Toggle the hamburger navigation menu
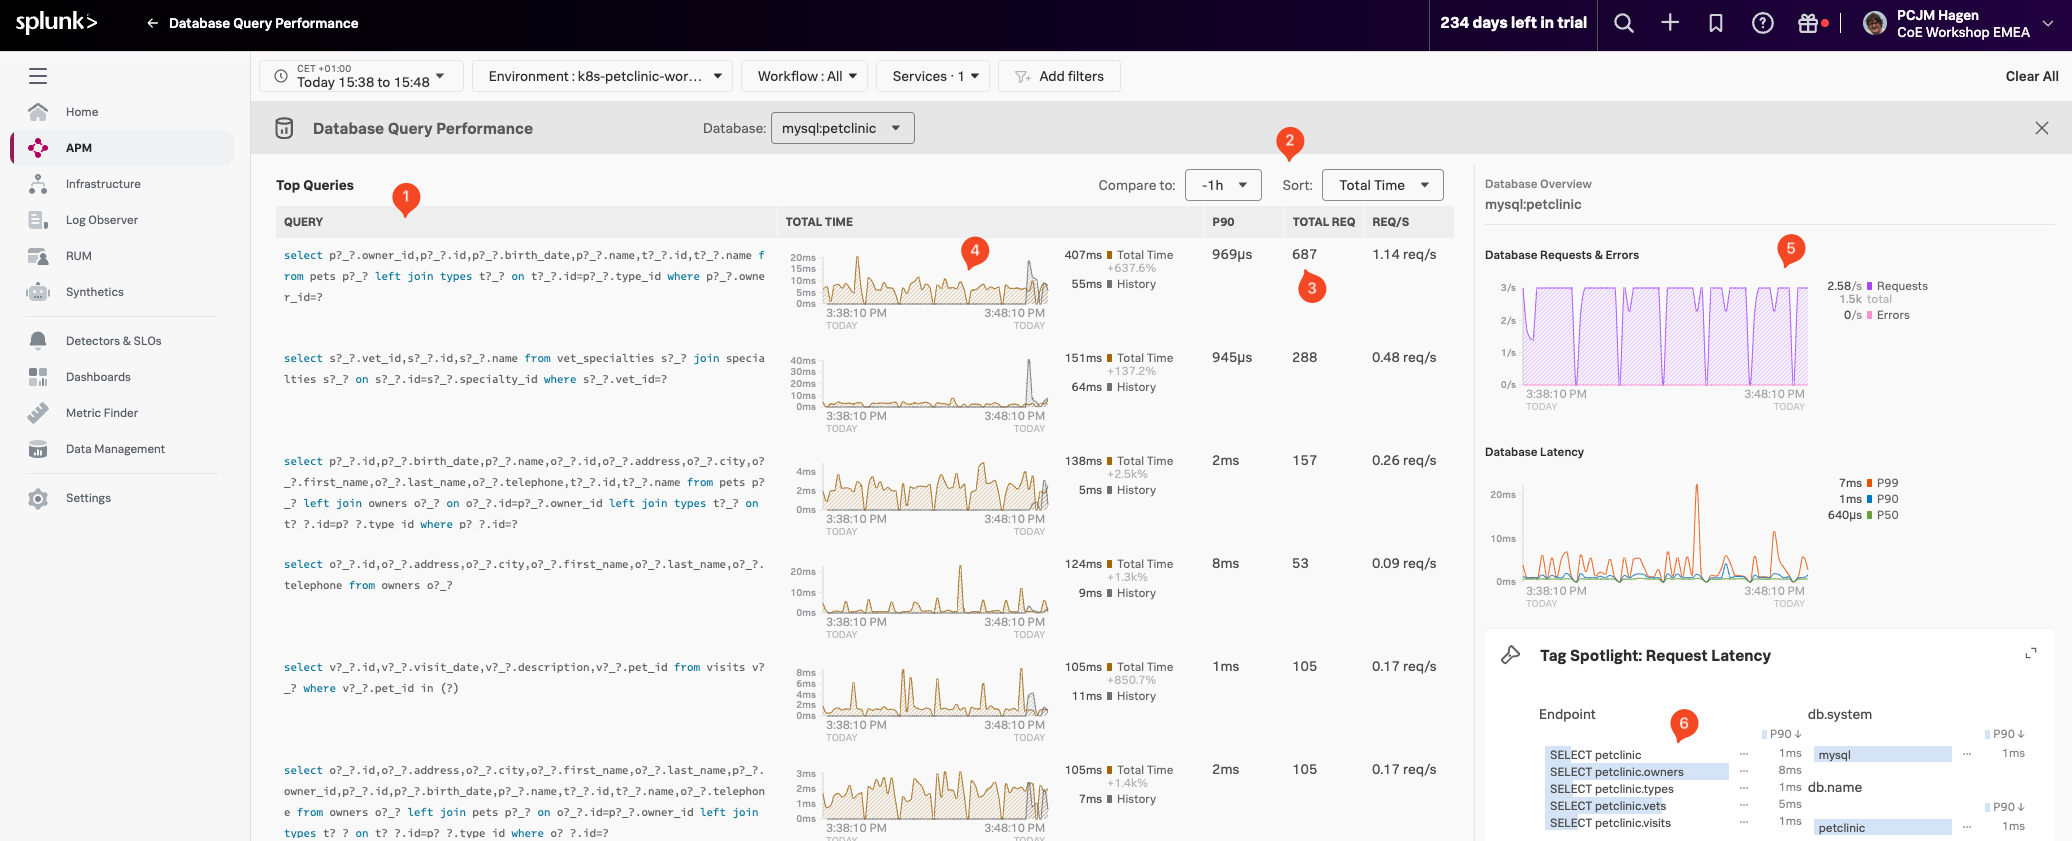 click(x=38, y=76)
